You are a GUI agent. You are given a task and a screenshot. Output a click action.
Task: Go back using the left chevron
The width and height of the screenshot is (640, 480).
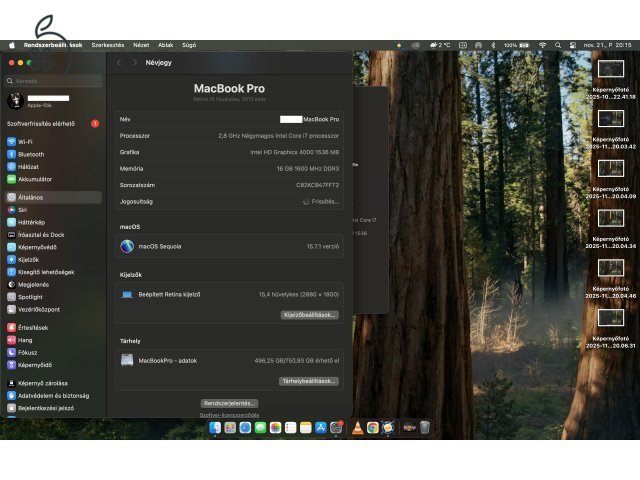click(x=119, y=62)
